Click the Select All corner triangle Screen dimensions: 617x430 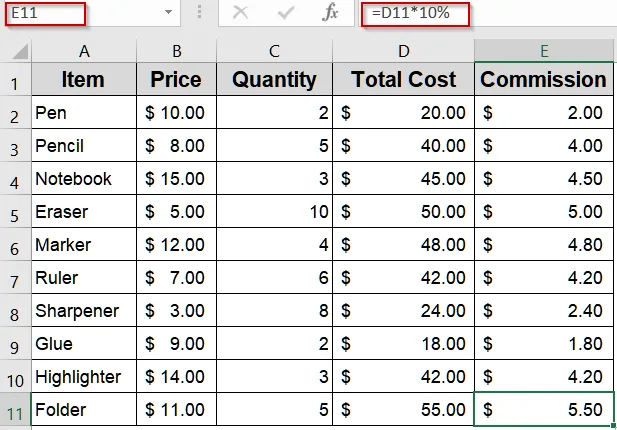[x=20, y=52]
